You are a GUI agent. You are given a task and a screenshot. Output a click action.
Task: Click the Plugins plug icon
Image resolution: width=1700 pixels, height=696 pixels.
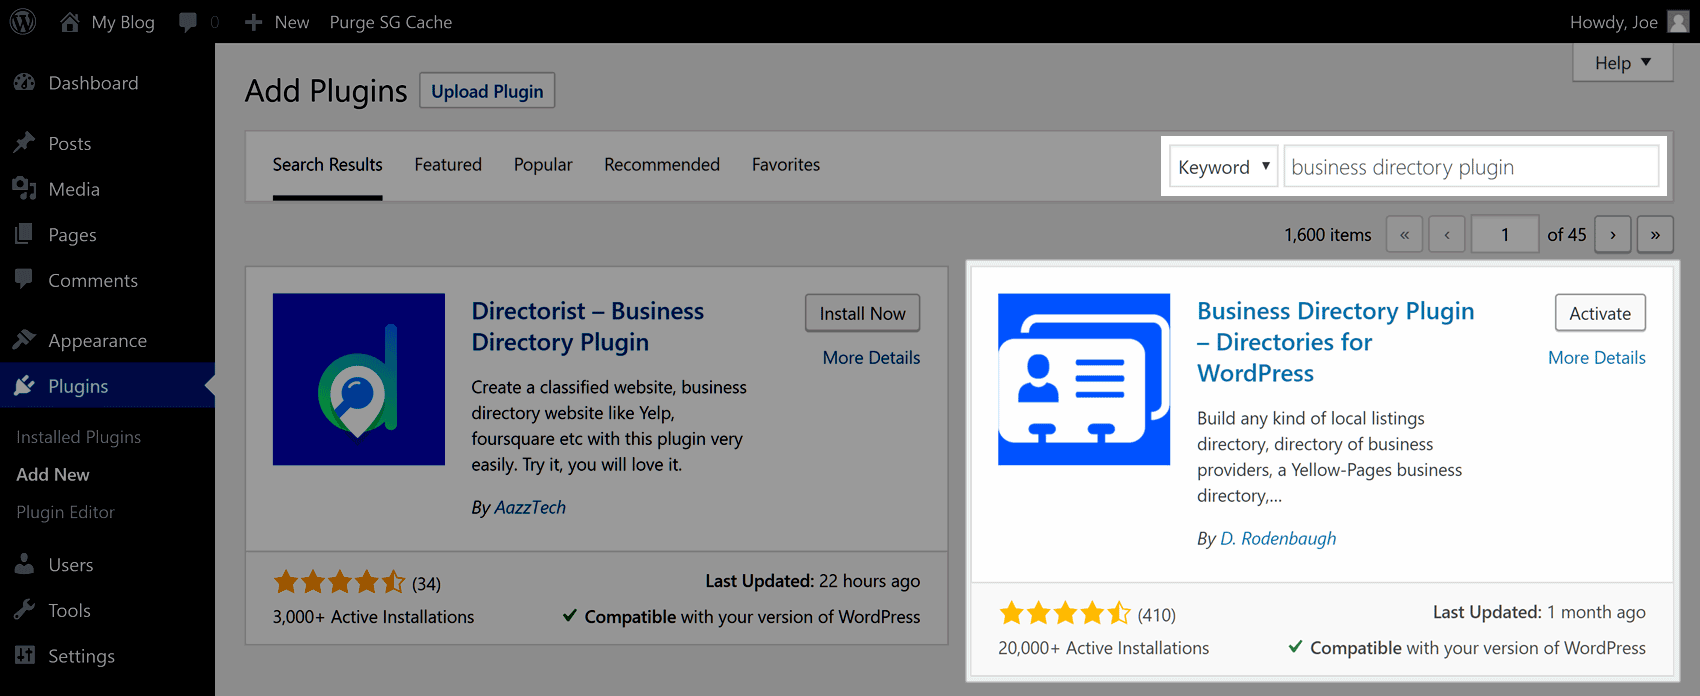(x=25, y=386)
